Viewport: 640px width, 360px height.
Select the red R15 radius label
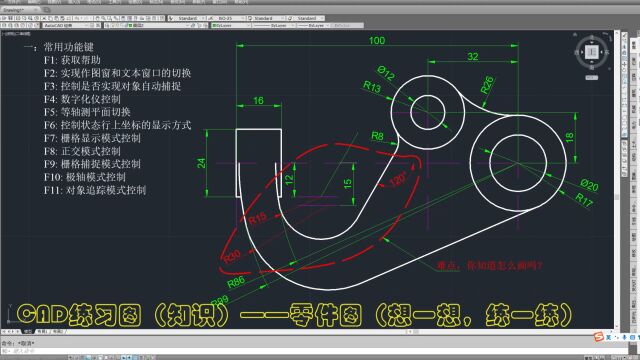(258, 218)
